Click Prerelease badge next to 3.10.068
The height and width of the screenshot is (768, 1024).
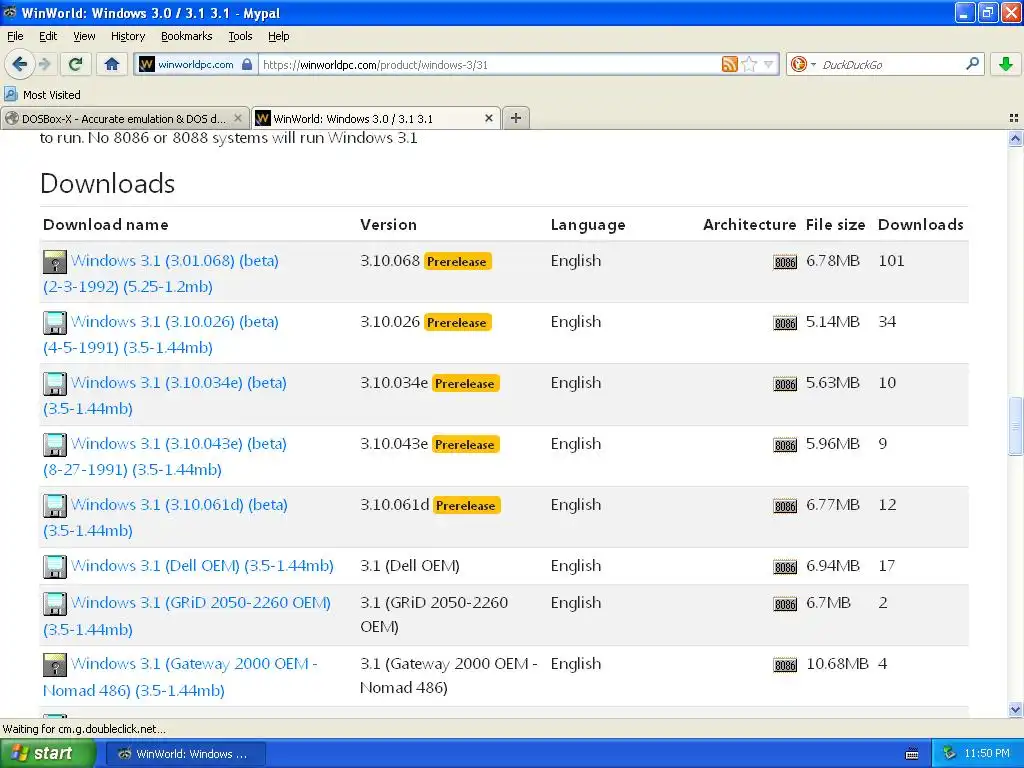pyautogui.click(x=457, y=261)
